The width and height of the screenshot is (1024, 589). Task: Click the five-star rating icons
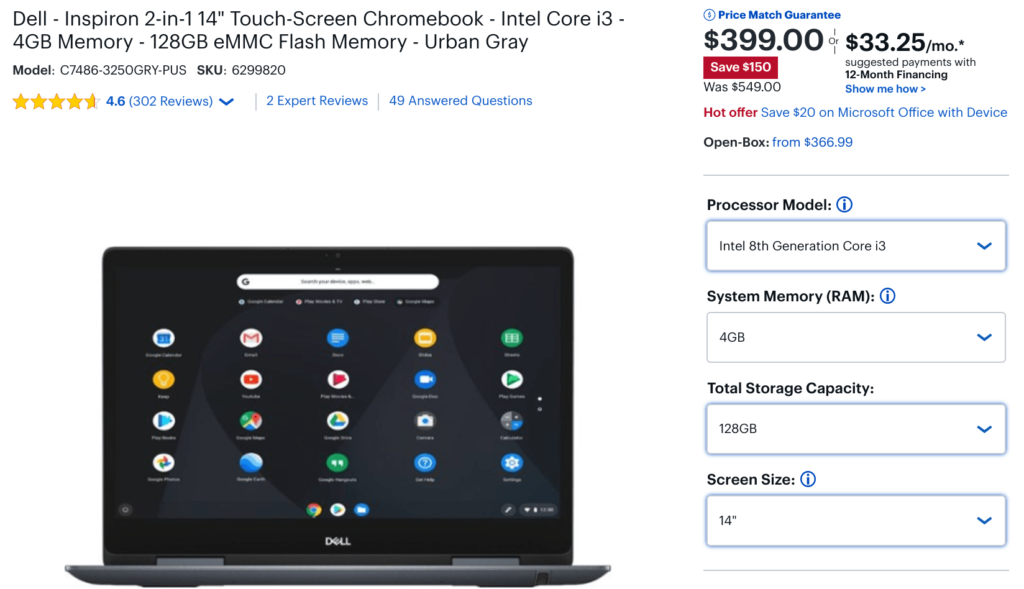56,101
